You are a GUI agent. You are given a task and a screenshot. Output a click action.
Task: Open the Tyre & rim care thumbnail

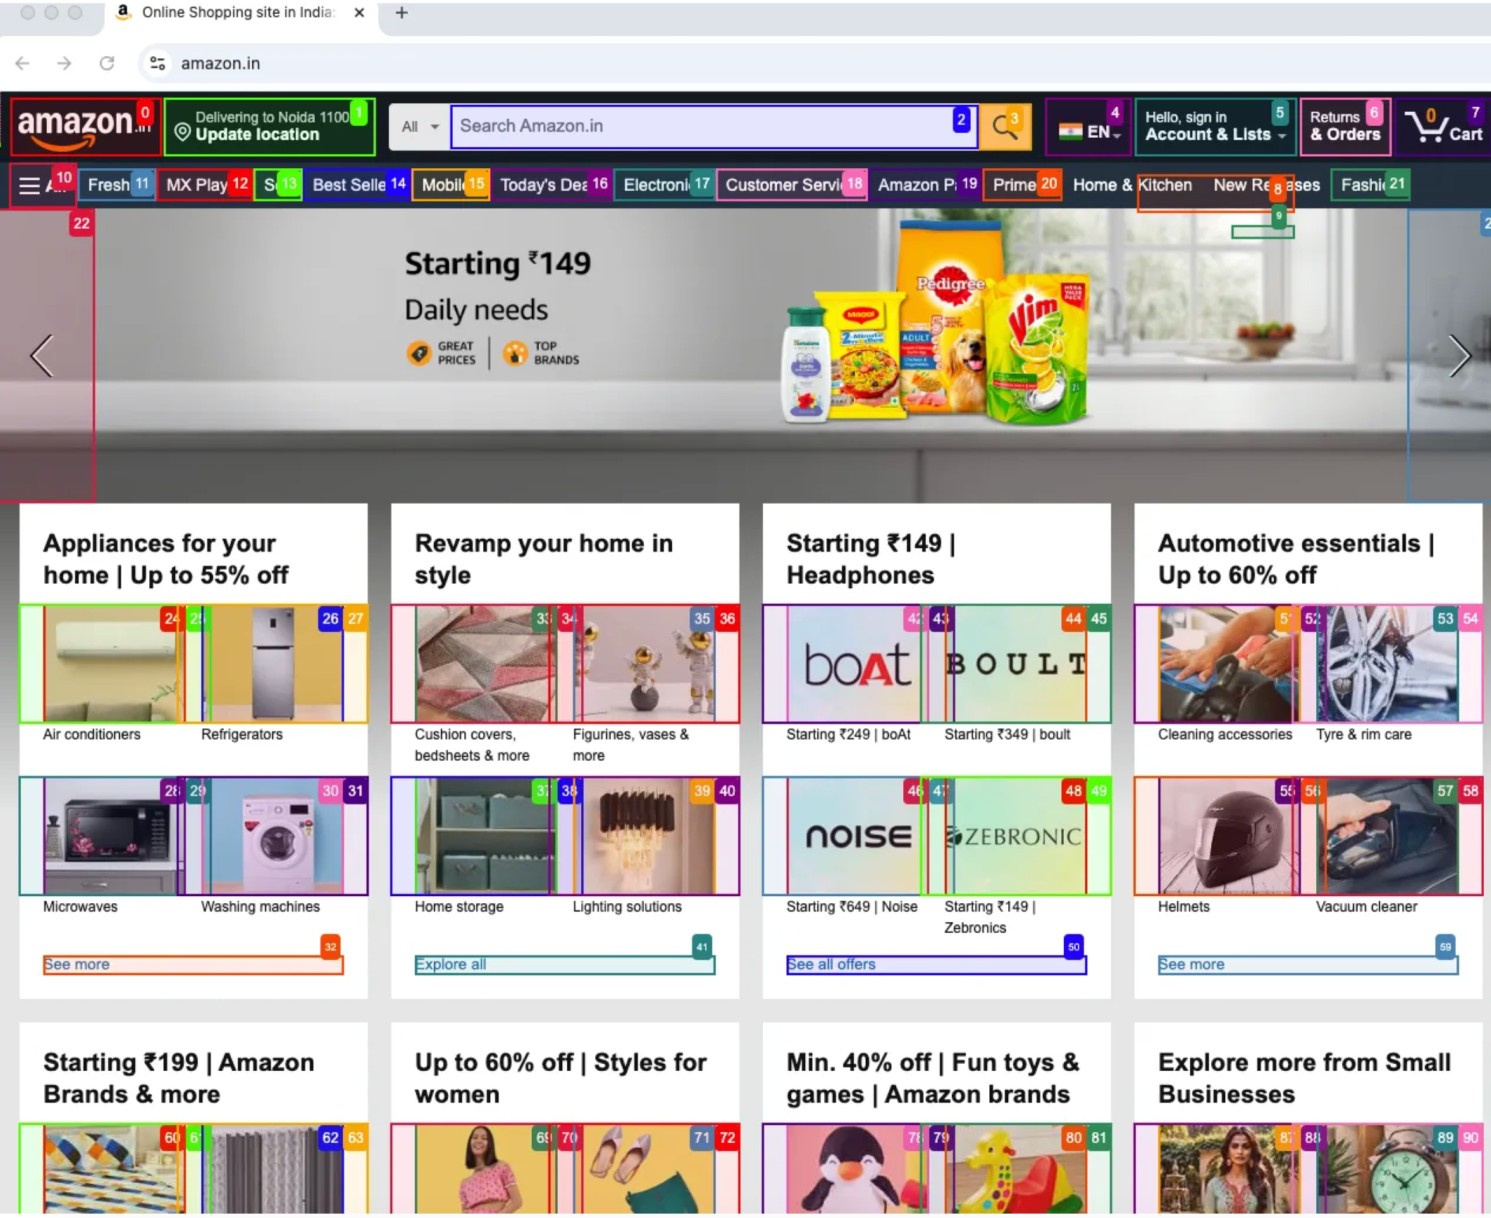(1388, 663)
